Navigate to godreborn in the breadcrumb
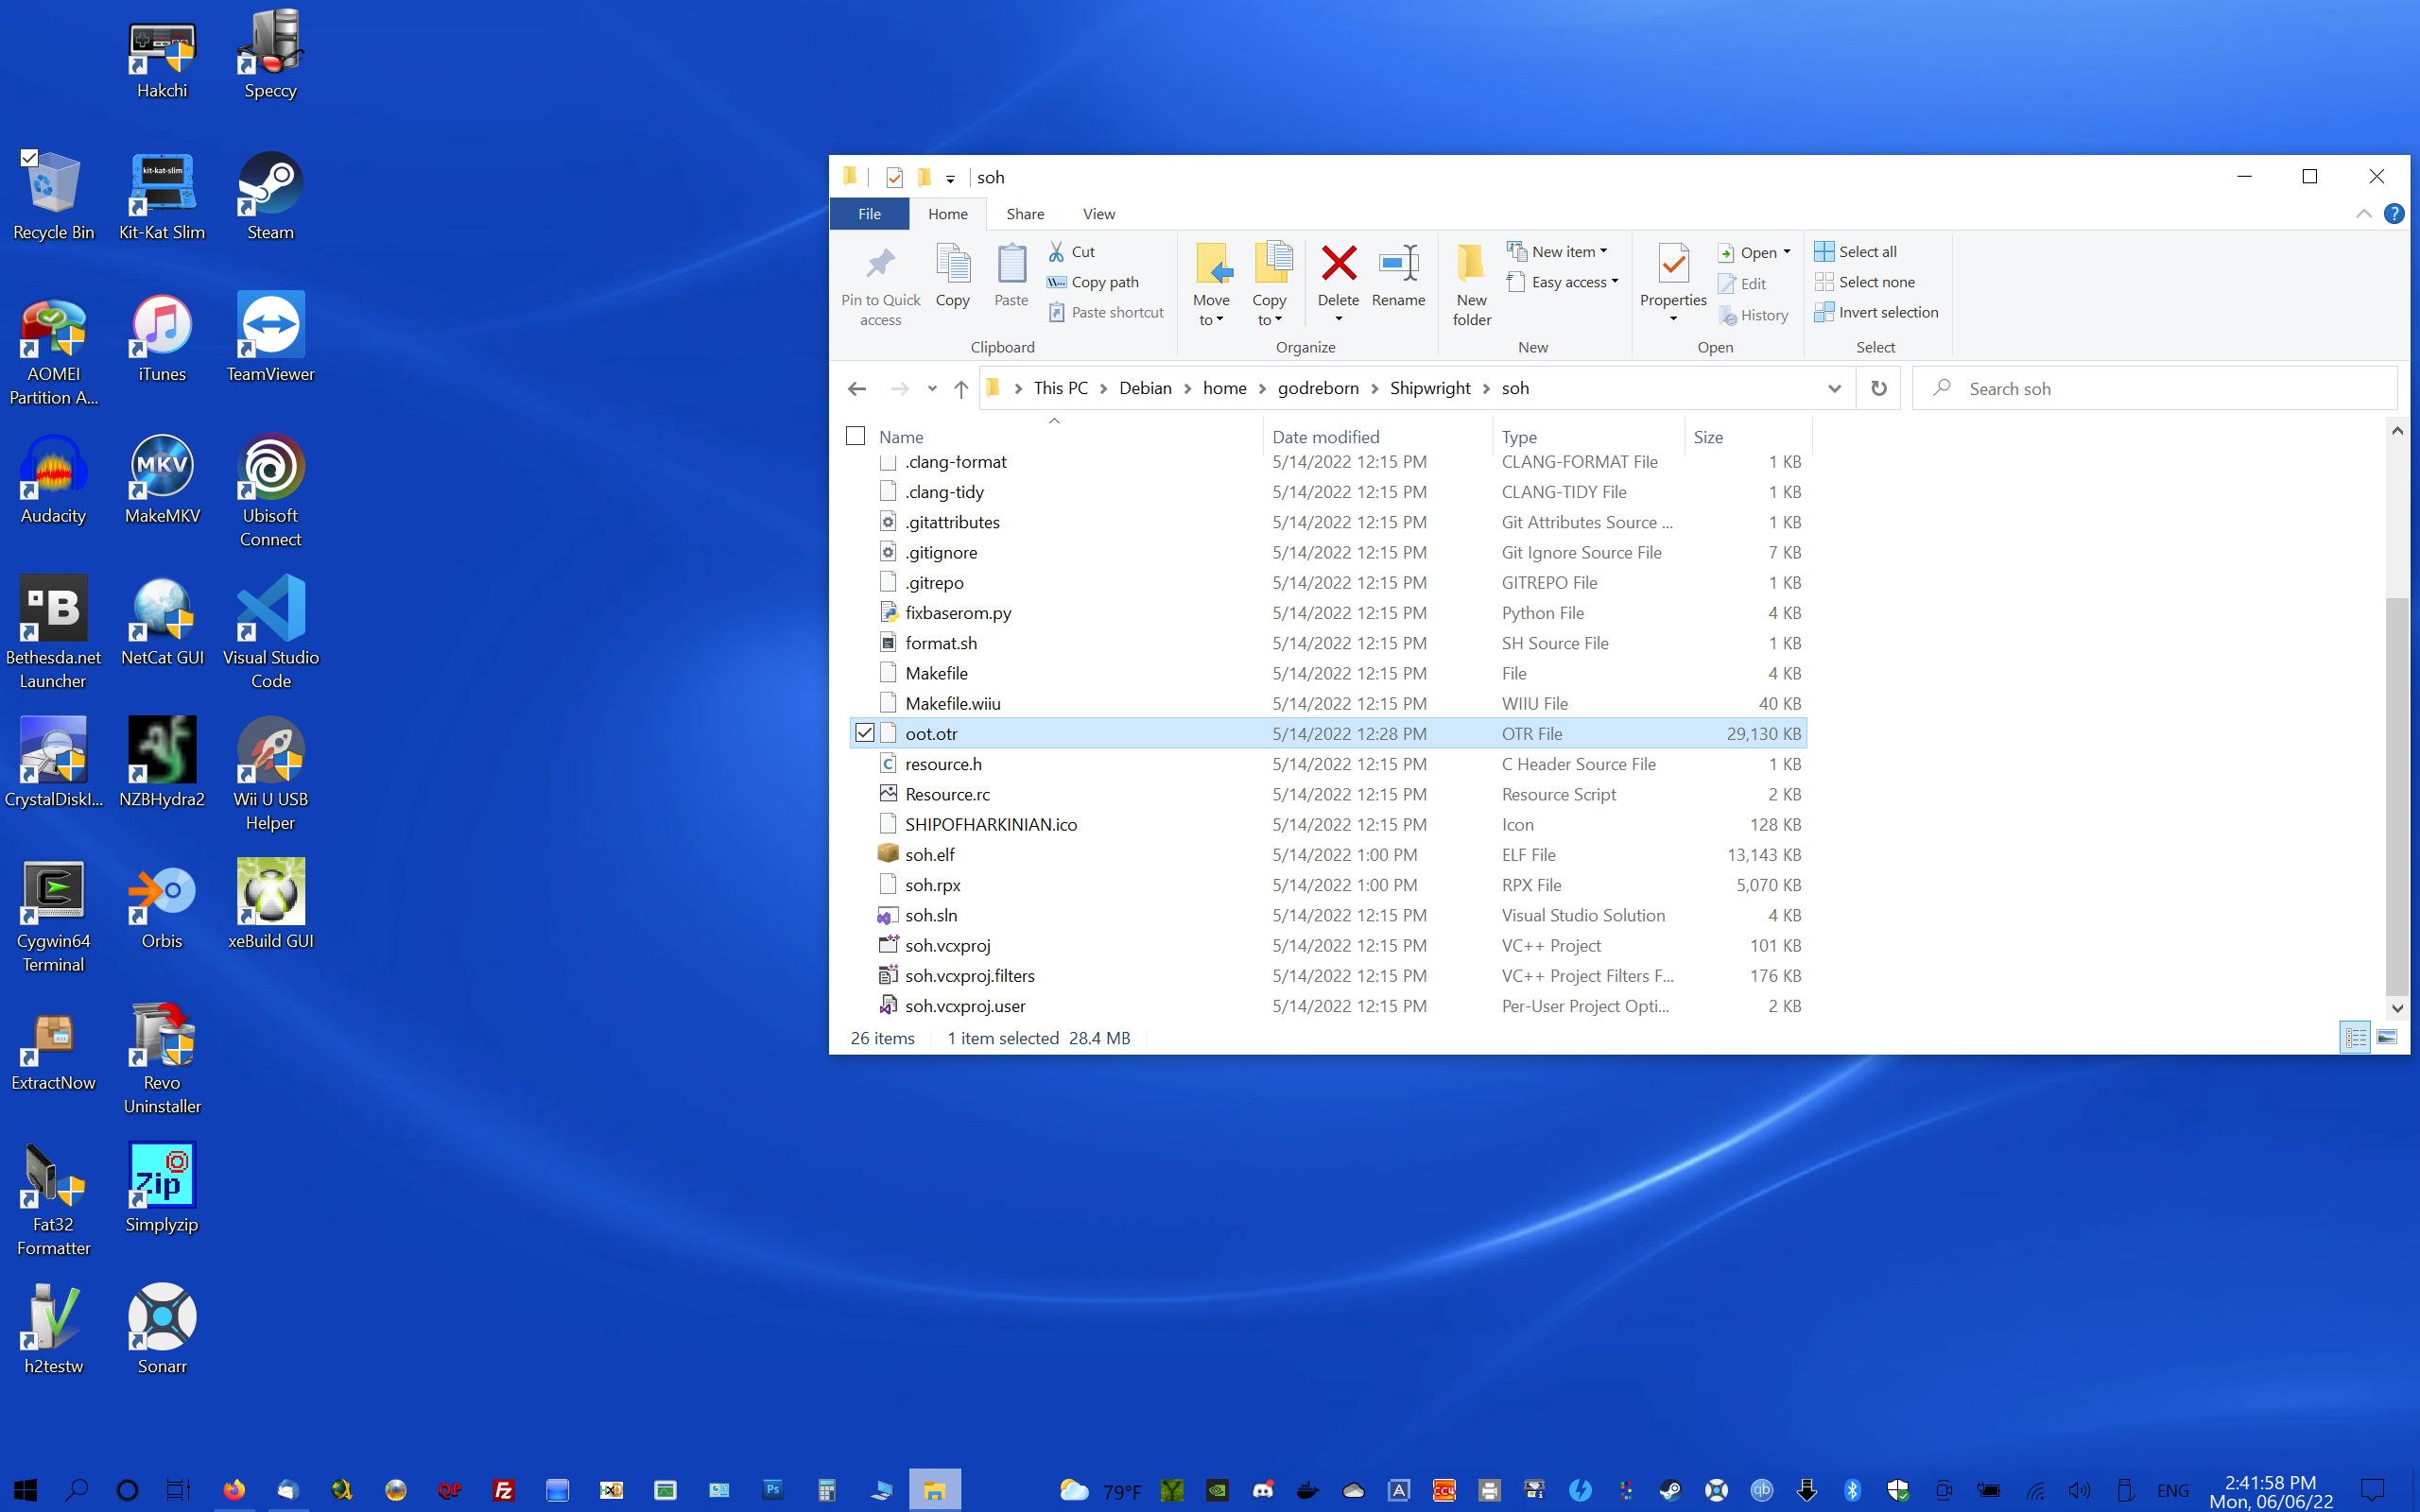Image resolution: width=2420 pixels, height=1512 pixels. (x=1318, y=388)
